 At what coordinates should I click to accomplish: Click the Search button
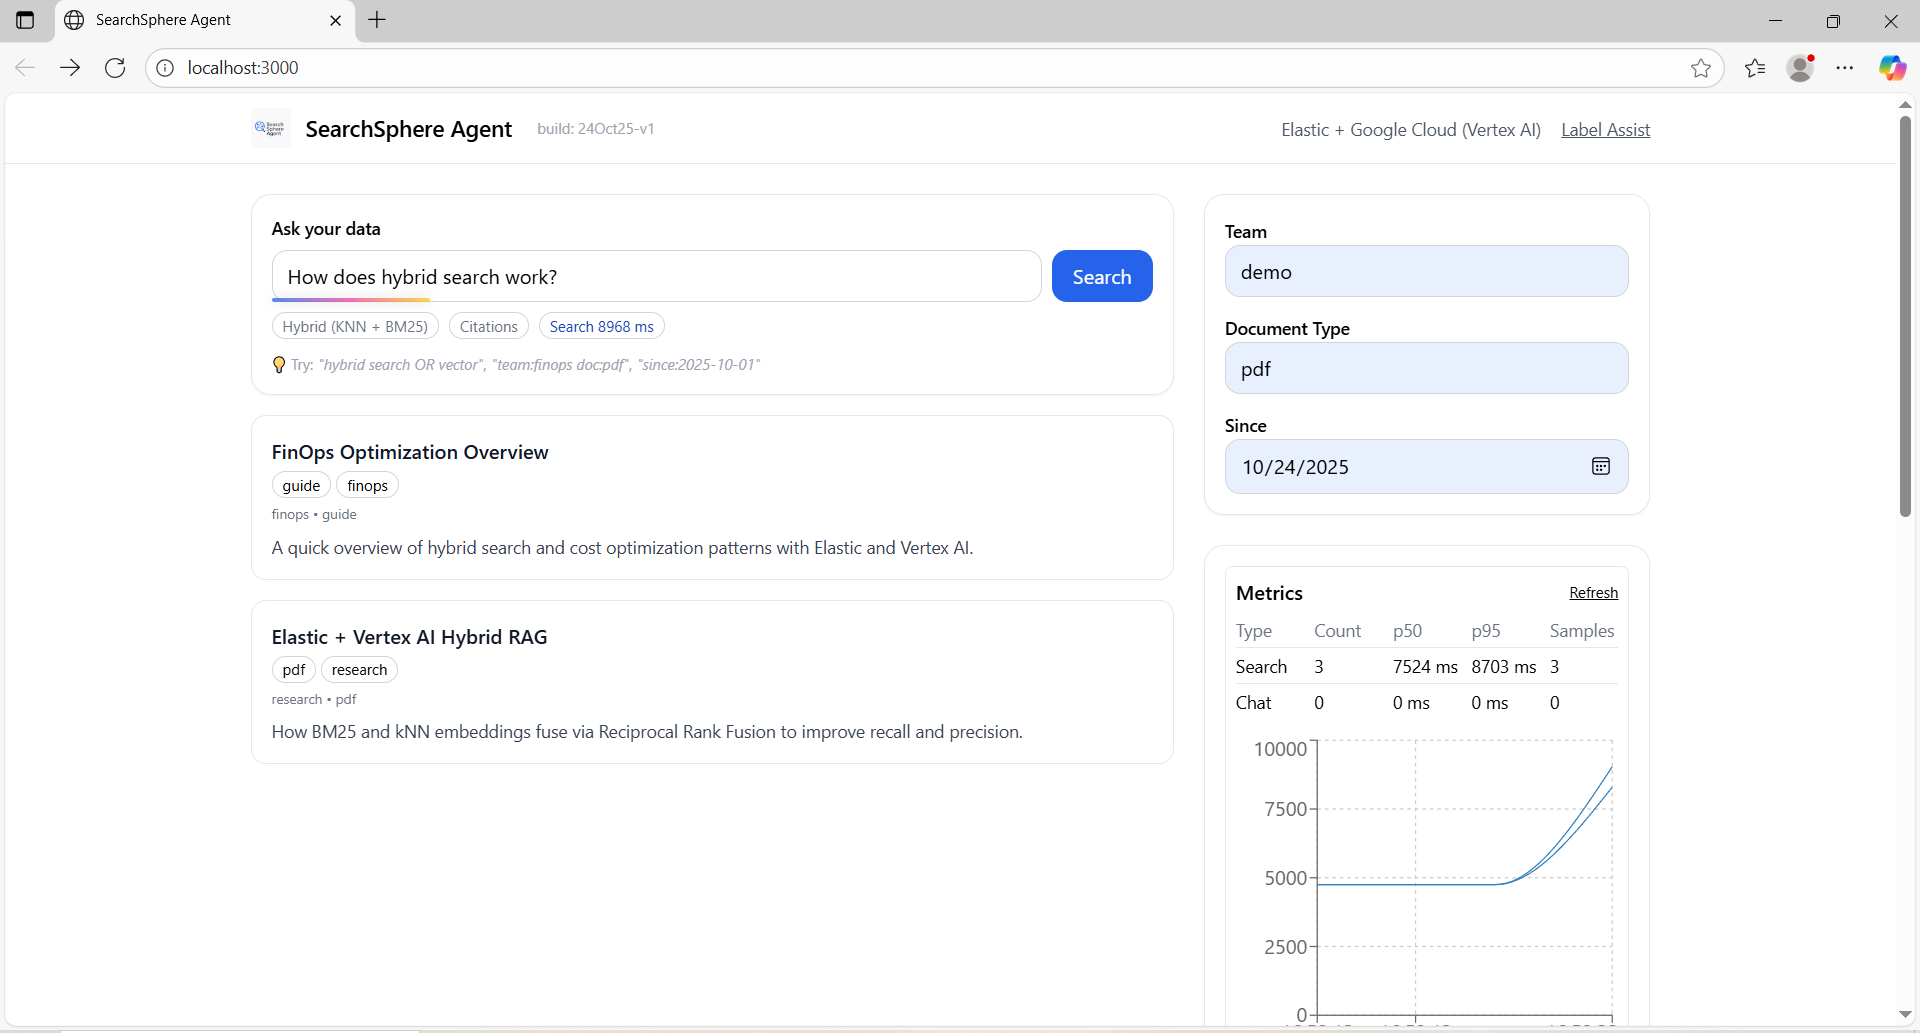tap(1102, 276)
